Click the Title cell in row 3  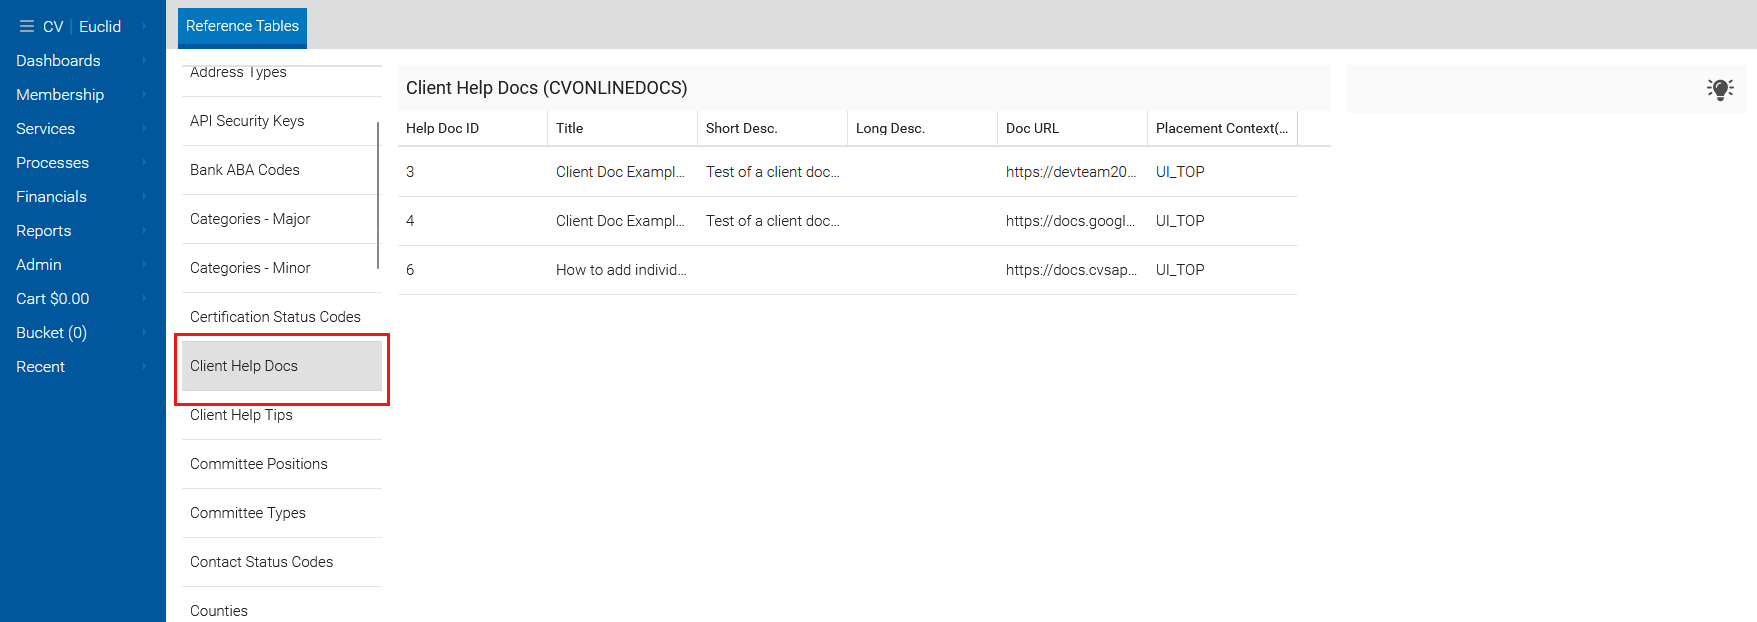[622, 172]
